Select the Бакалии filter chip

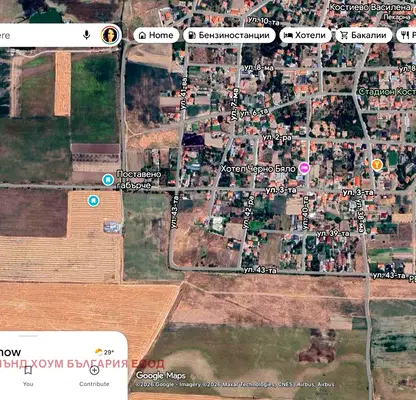(x=364, y=35)
